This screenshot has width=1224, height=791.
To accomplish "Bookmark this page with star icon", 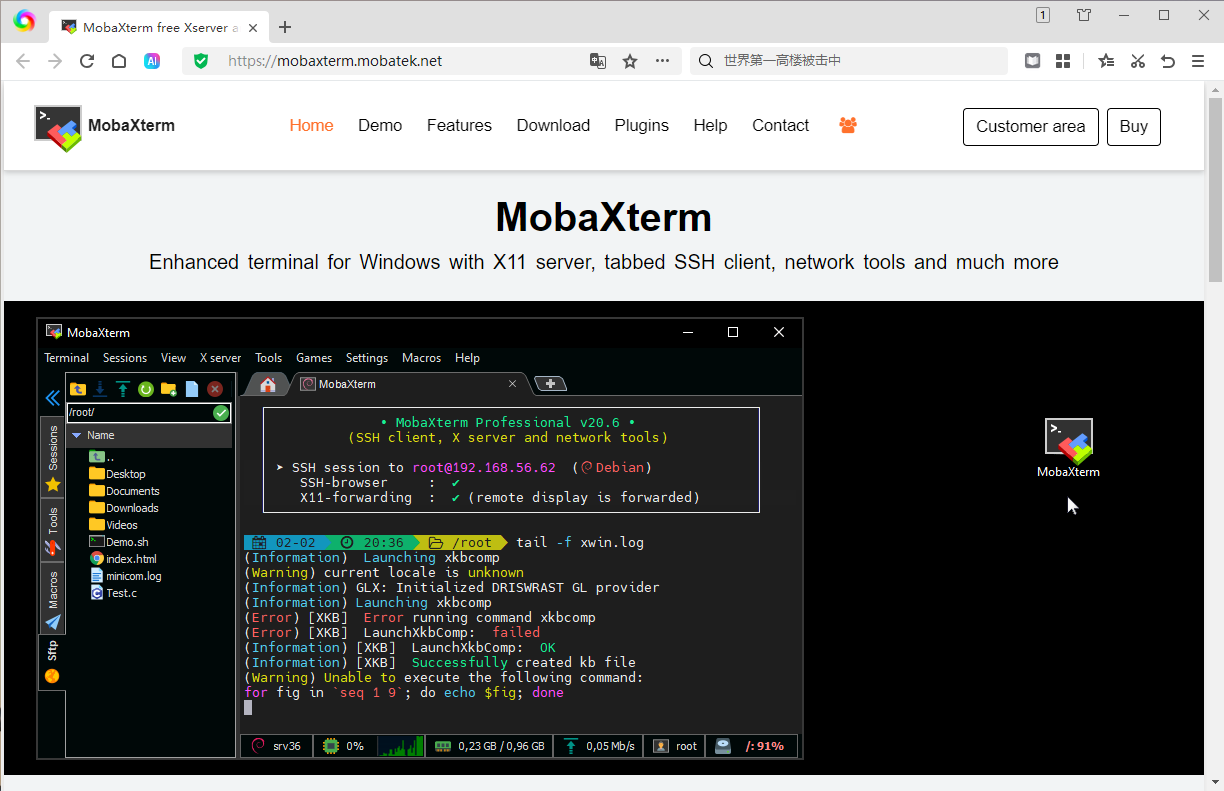I will click(630, 61).
